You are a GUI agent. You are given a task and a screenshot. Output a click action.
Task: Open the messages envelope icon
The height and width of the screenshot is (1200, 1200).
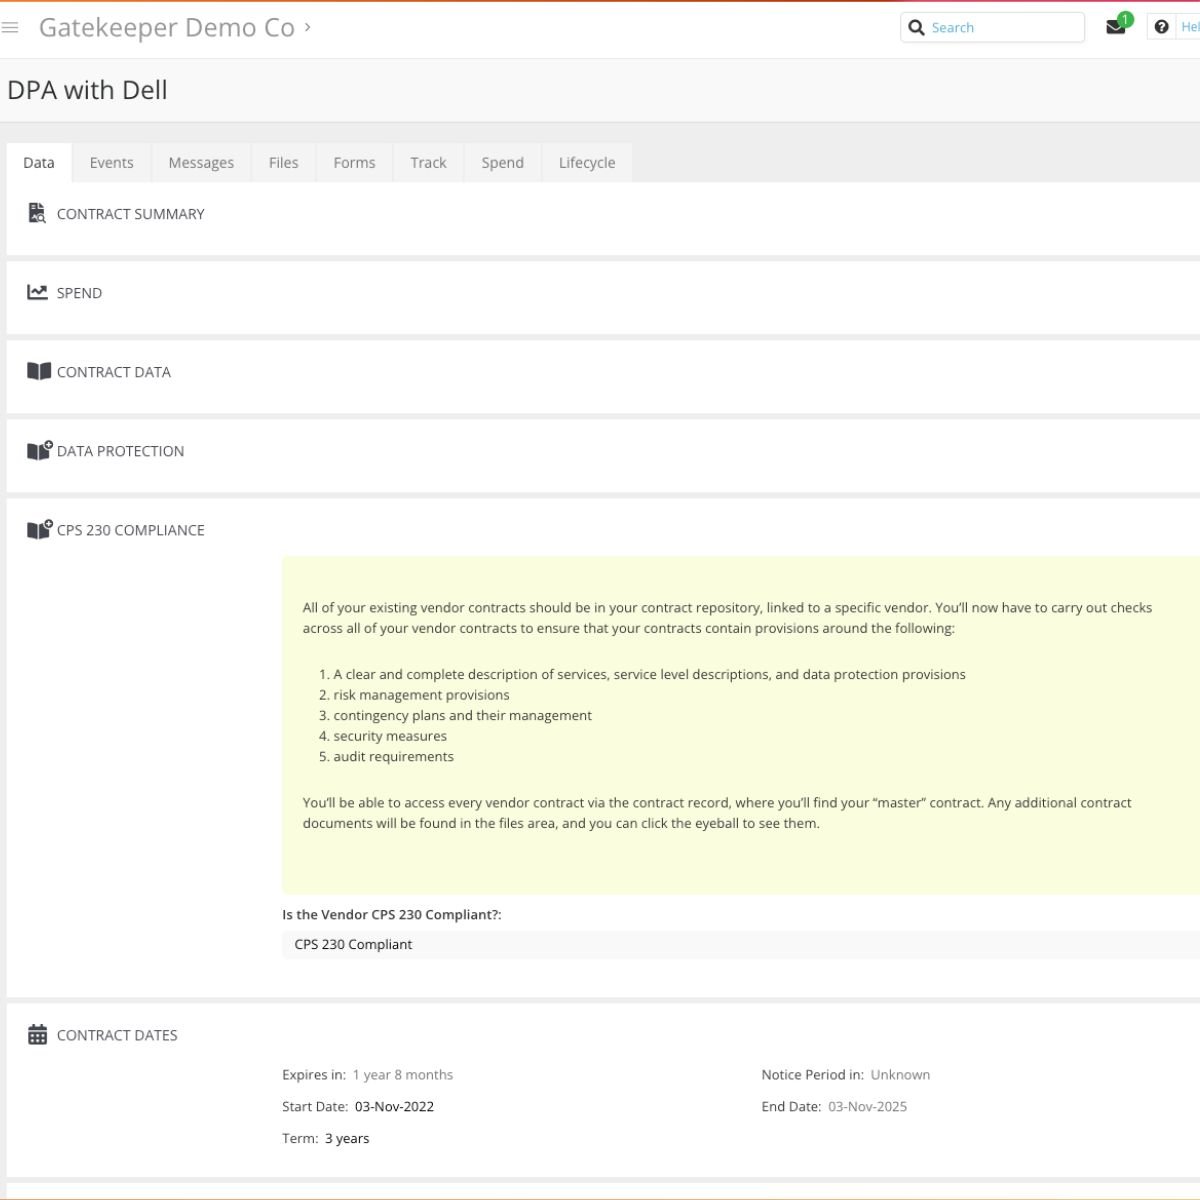coord(1114,28)
